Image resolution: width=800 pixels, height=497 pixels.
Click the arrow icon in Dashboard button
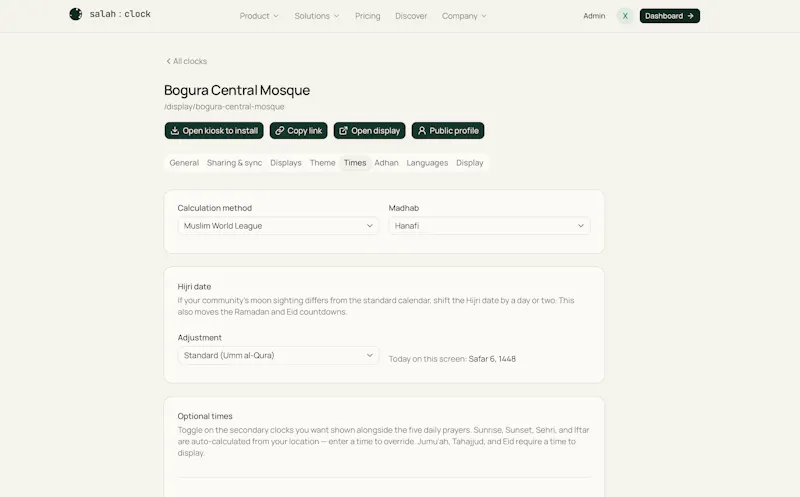690,16
